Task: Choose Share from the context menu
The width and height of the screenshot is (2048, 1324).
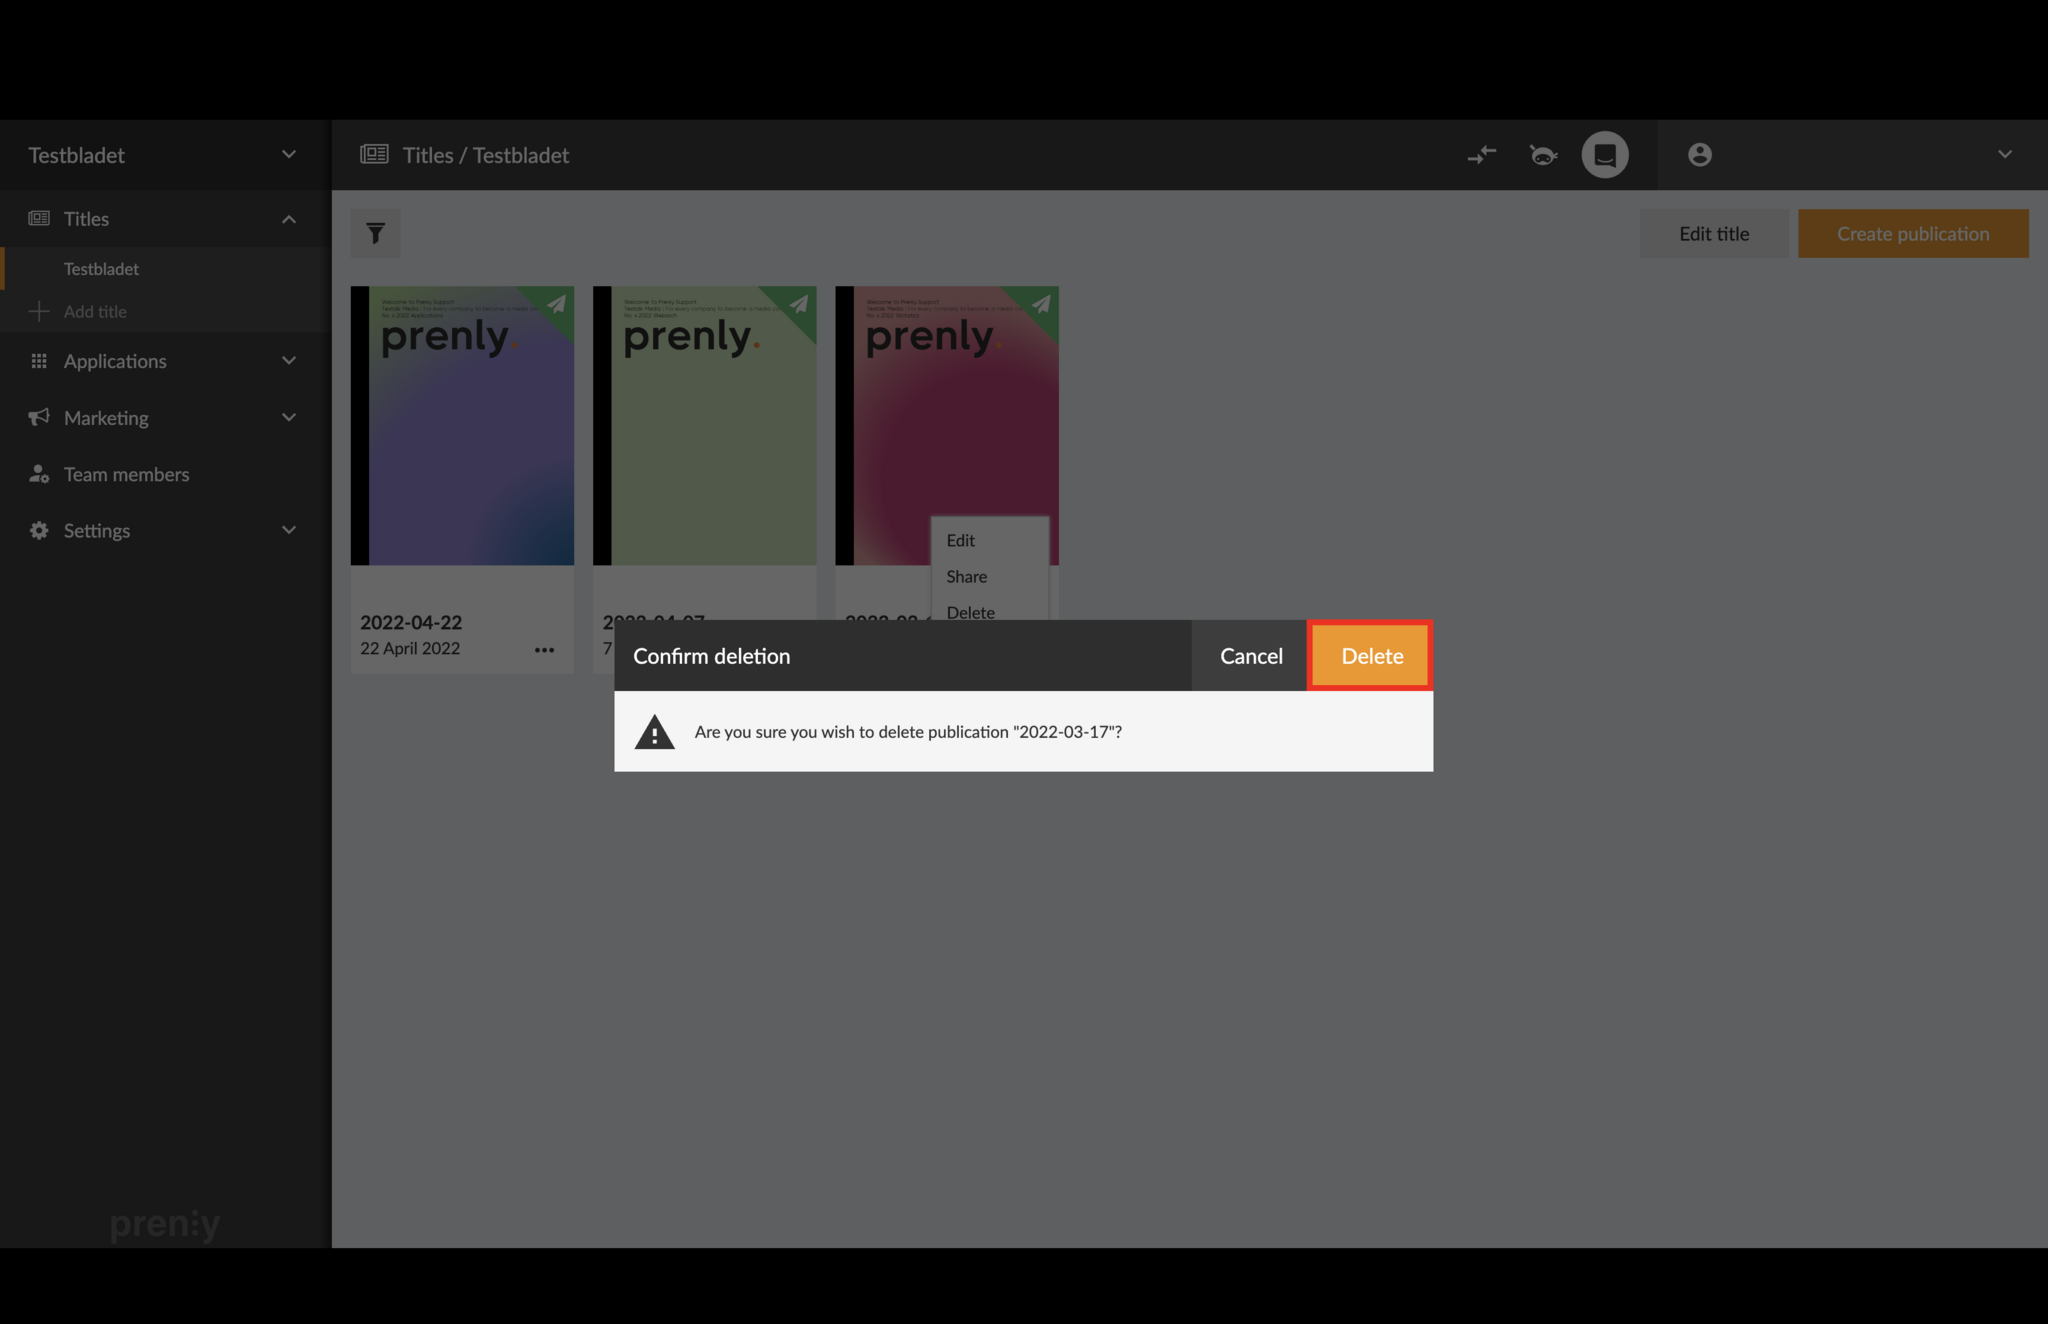Action: coord(966,576)
